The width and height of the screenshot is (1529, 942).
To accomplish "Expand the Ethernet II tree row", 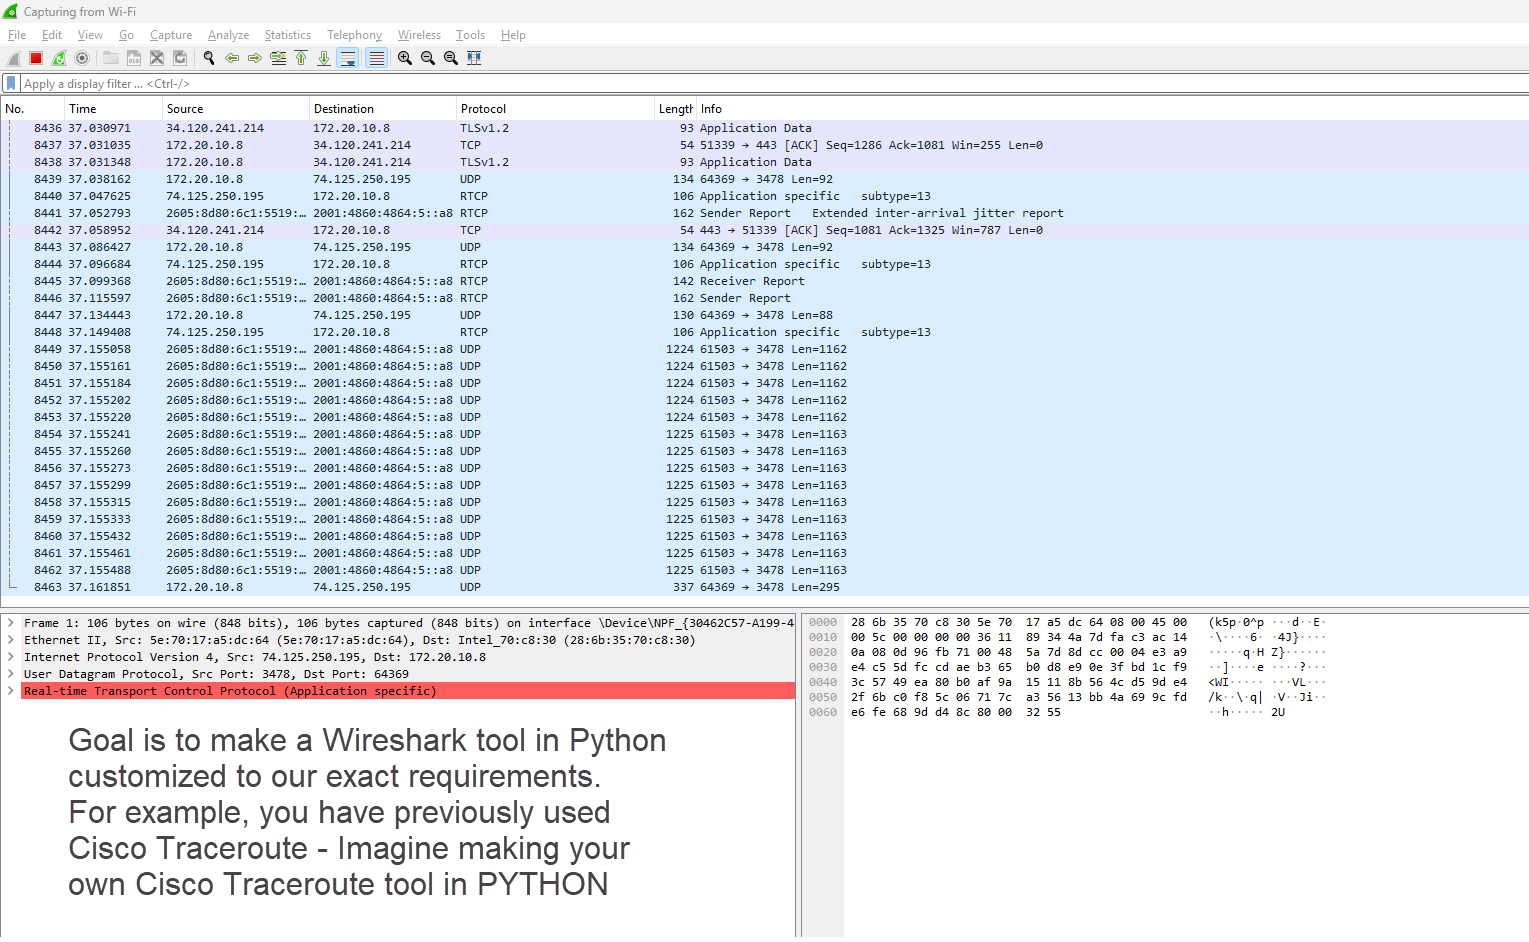I will click(11, 640).
